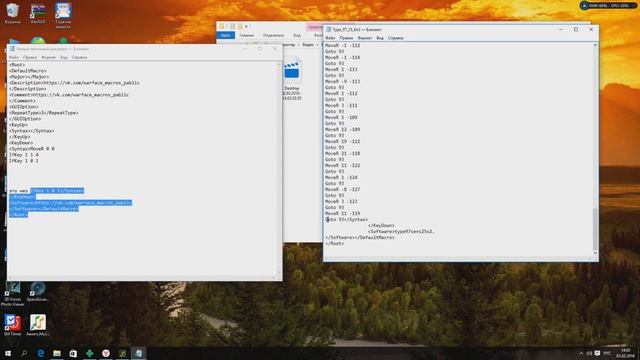640x360 pixels.
Task: Switch the РУС input language indicator
Action: (x=607, y=353)
